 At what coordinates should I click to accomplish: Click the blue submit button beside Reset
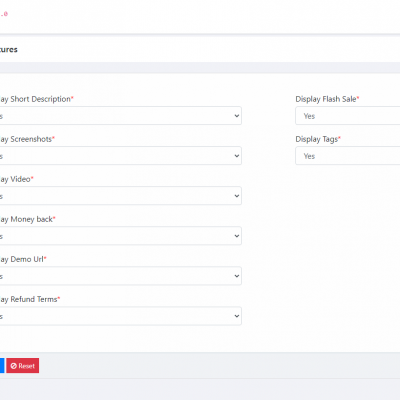pyautogui.click(x=2, y=366)
